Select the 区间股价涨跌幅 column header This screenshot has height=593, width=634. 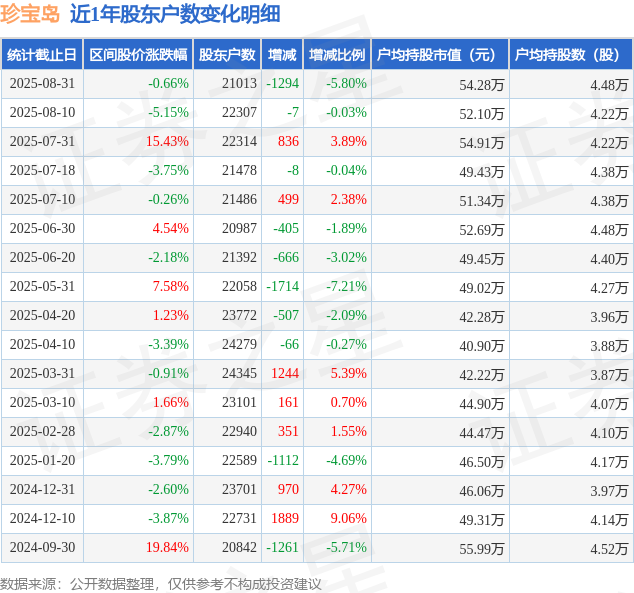138,55
